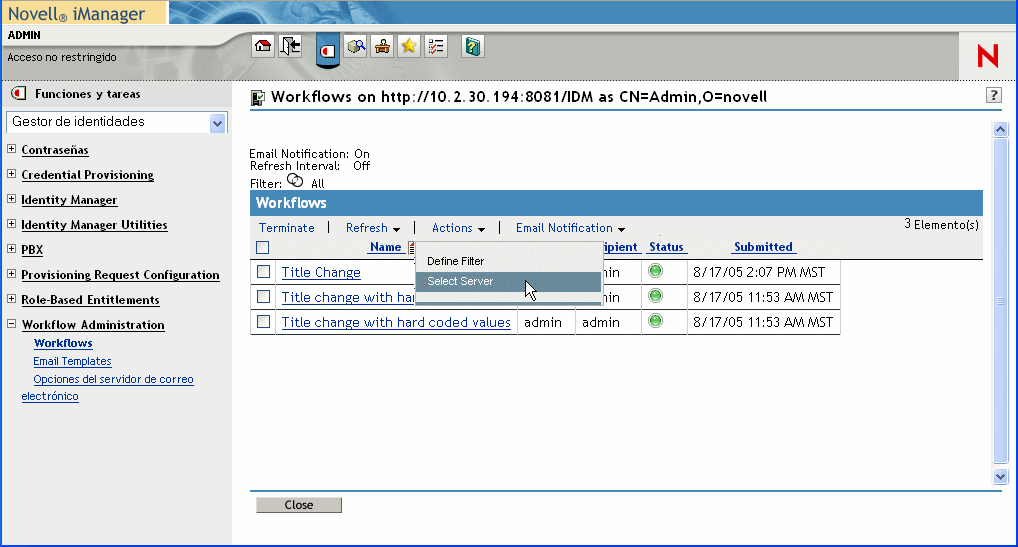Click green status icon for Title Change
Image resolution: width=1018 pixels, height=547 pixels.
(656, 271)
